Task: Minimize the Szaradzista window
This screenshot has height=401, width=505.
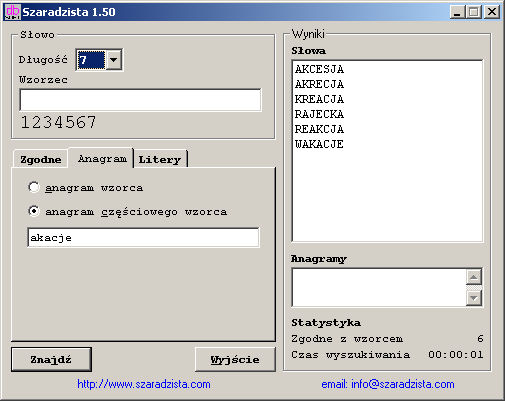Action: coord(457,12)
